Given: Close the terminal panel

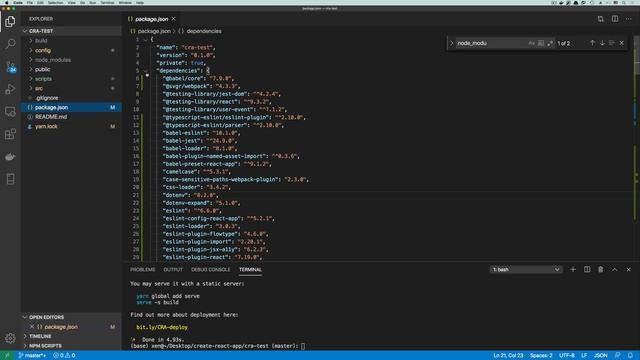Looking at the screenshot, I should point(629,269).
